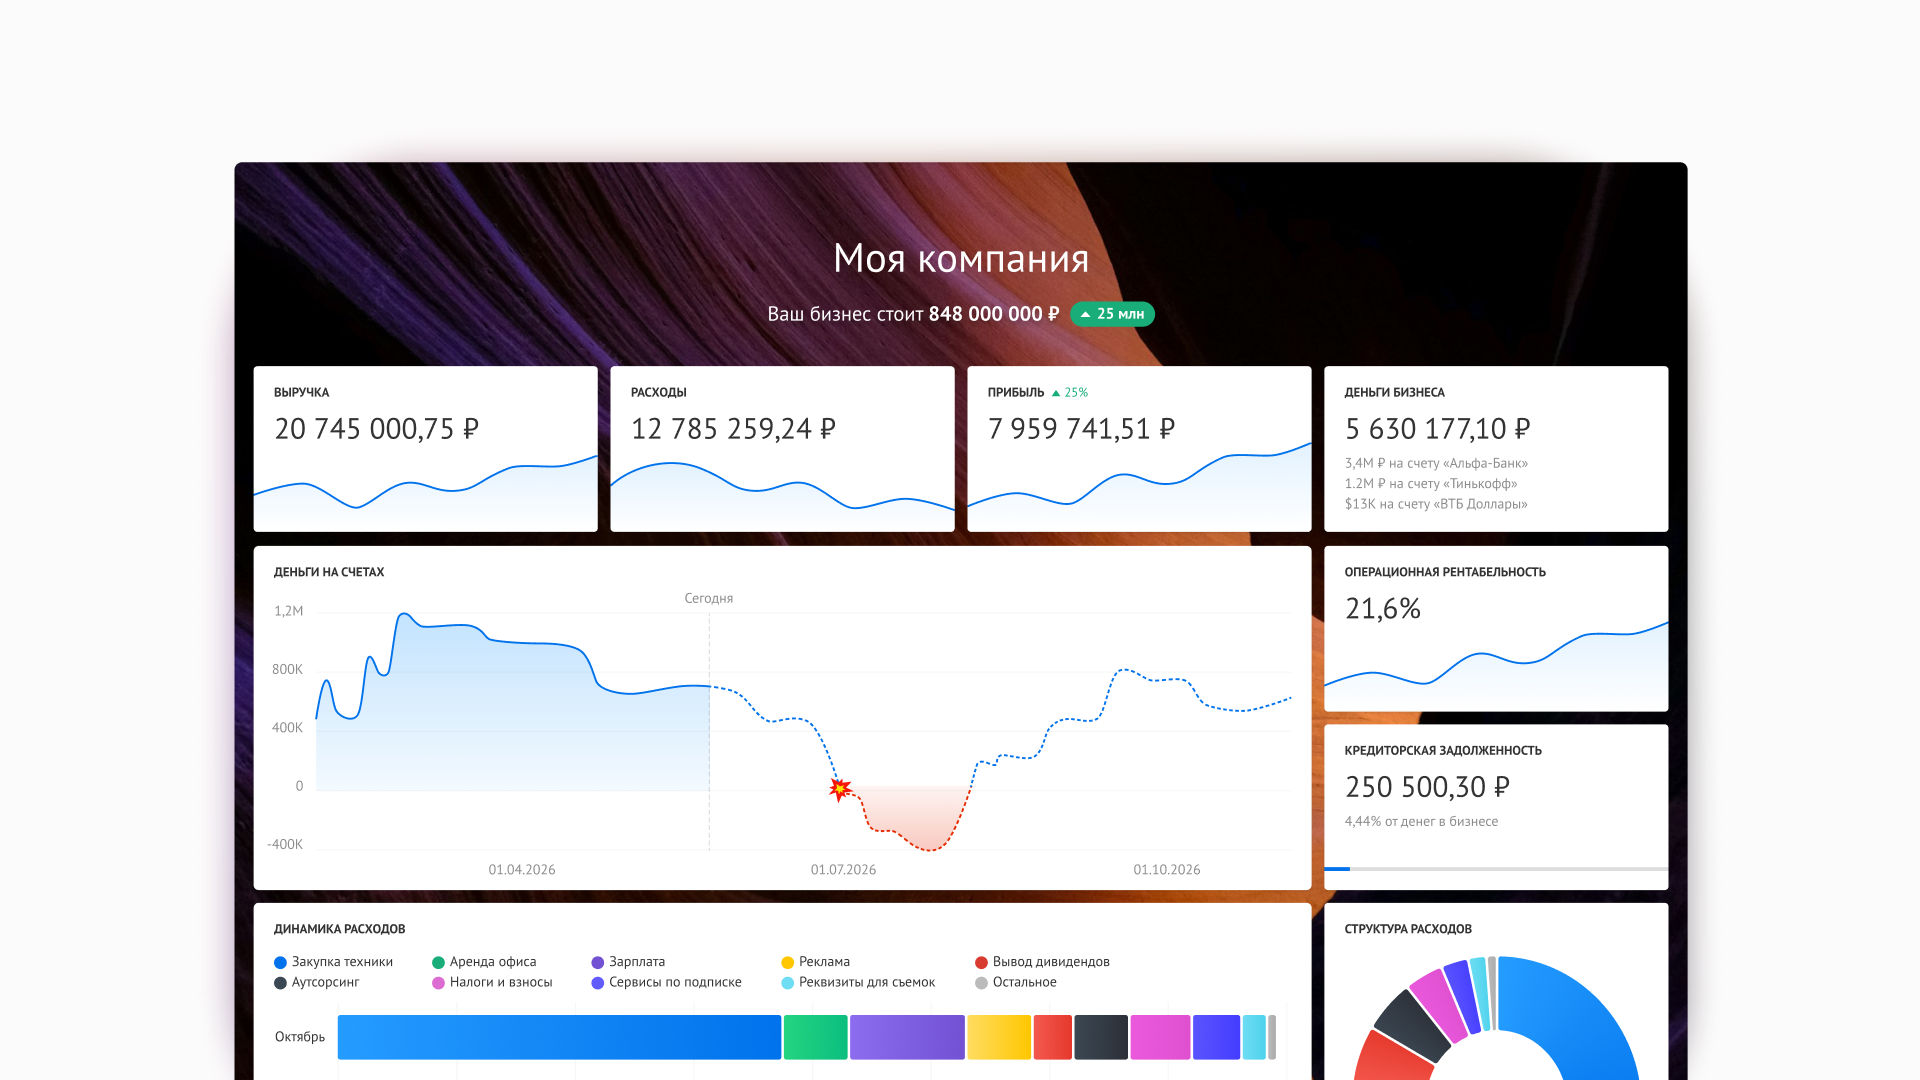This screenshot has height=1080, width=1920.
Task: Click the 01.07.2026 date on the axis
Action: [843, 870]
